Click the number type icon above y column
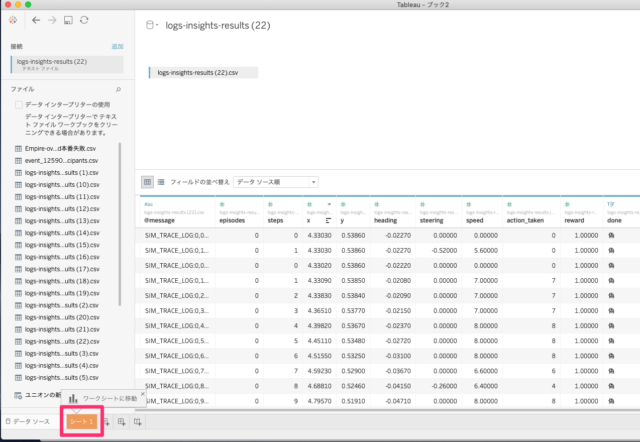Viewport: 640px width, 442px height. pyautogui.click(x=343, y=204)
